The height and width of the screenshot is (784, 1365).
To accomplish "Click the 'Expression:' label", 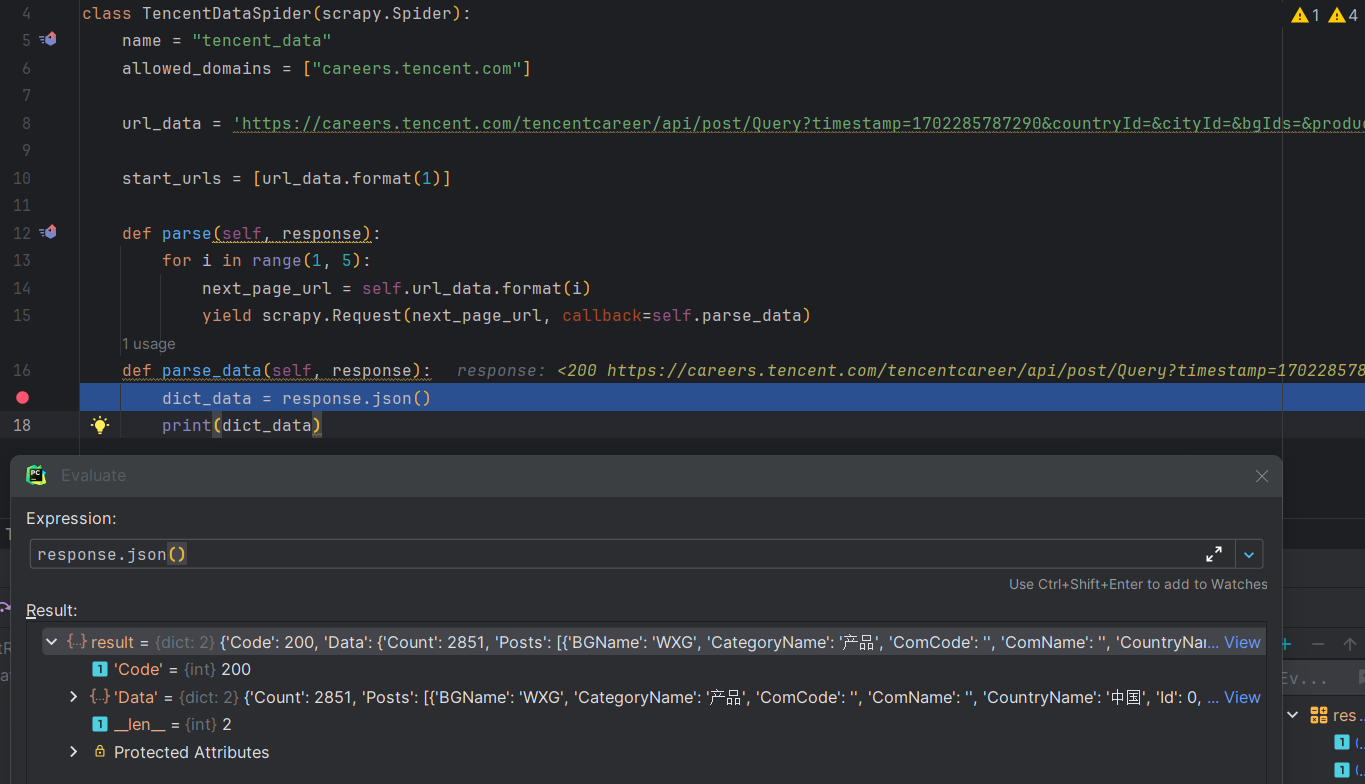I will coord(71,518).
